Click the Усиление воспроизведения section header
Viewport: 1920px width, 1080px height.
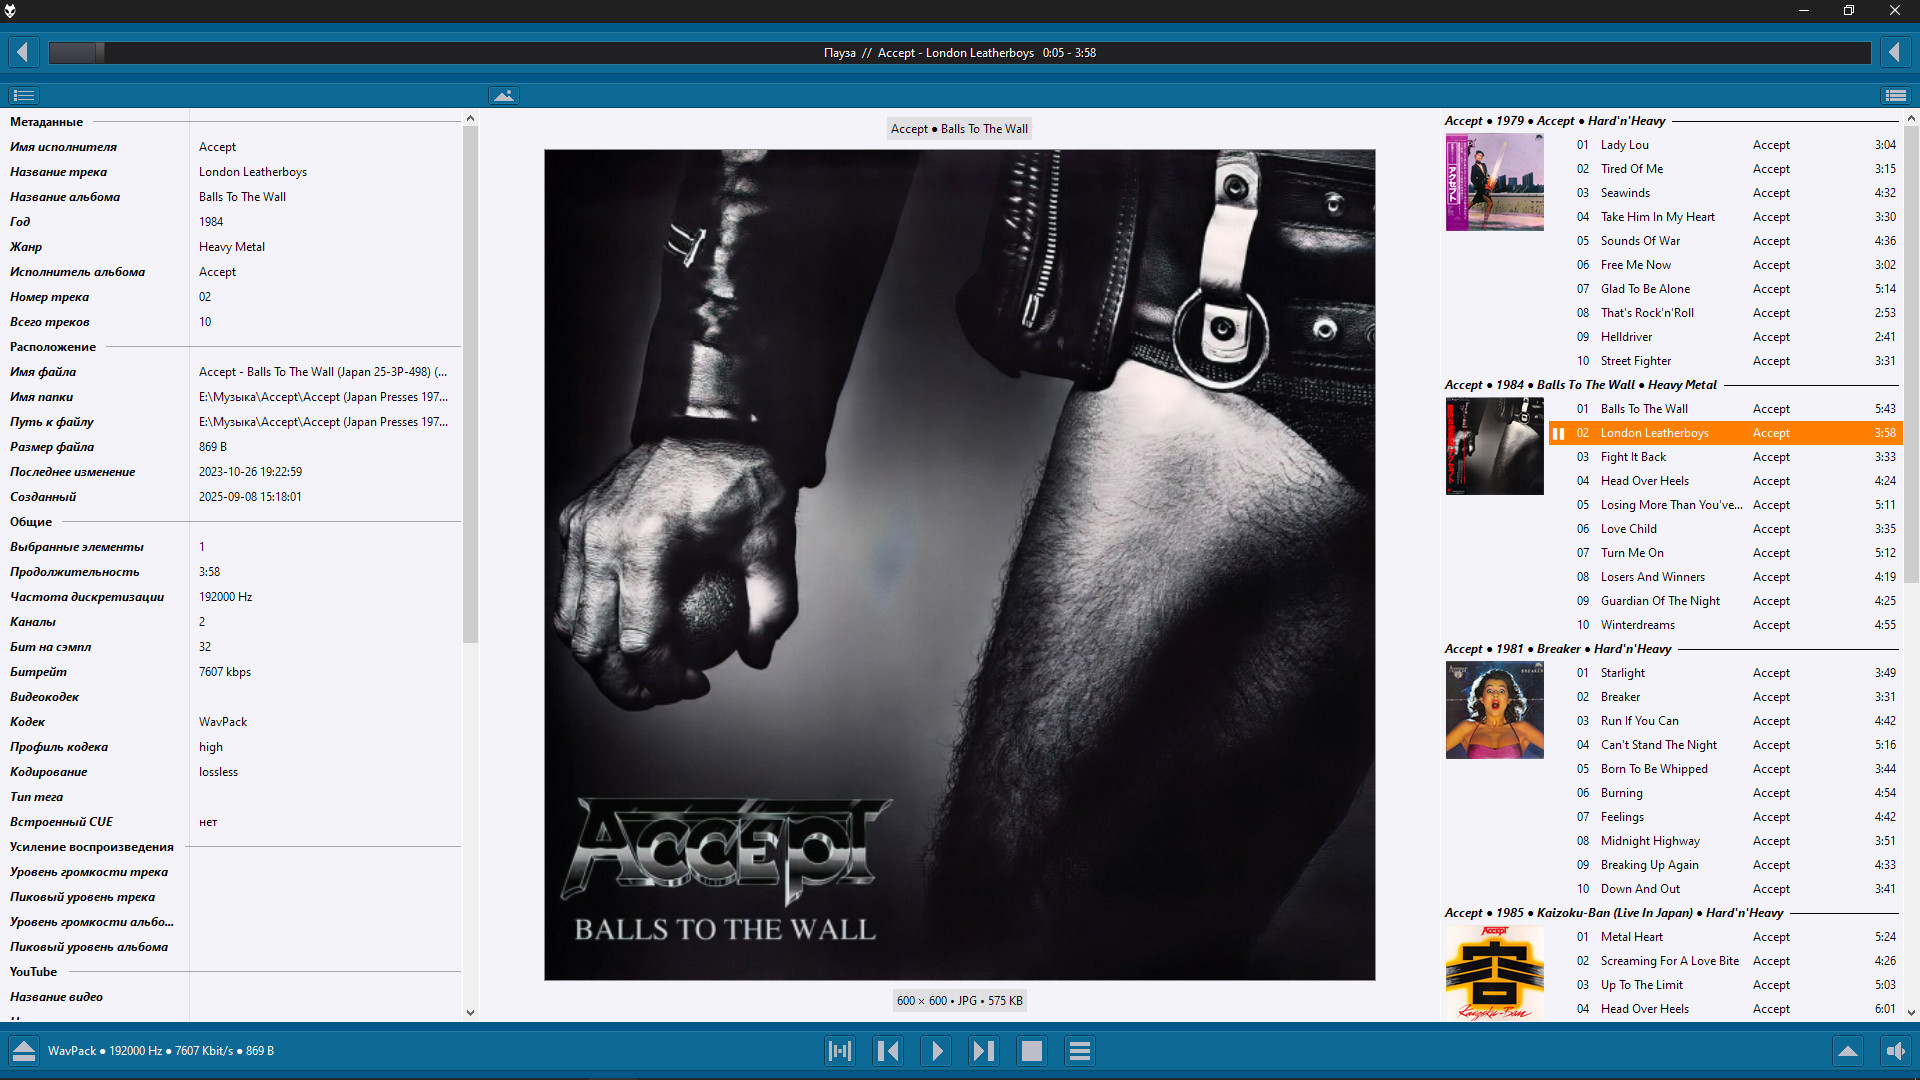[92, 847]
